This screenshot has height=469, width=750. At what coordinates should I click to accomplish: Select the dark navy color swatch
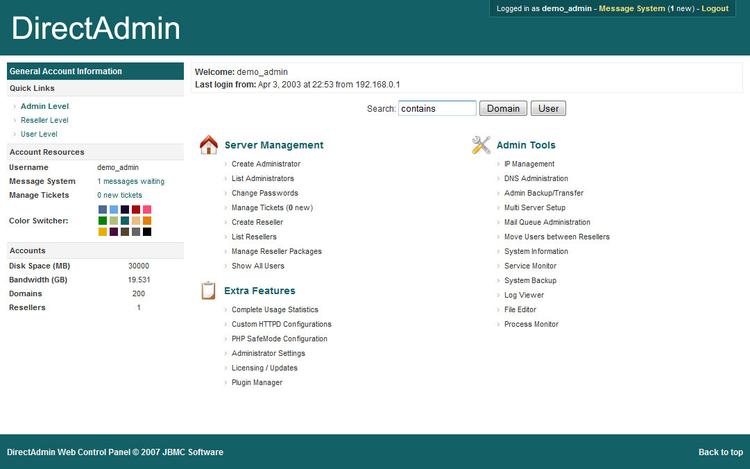pyautogui.click(x=125, y=209)
